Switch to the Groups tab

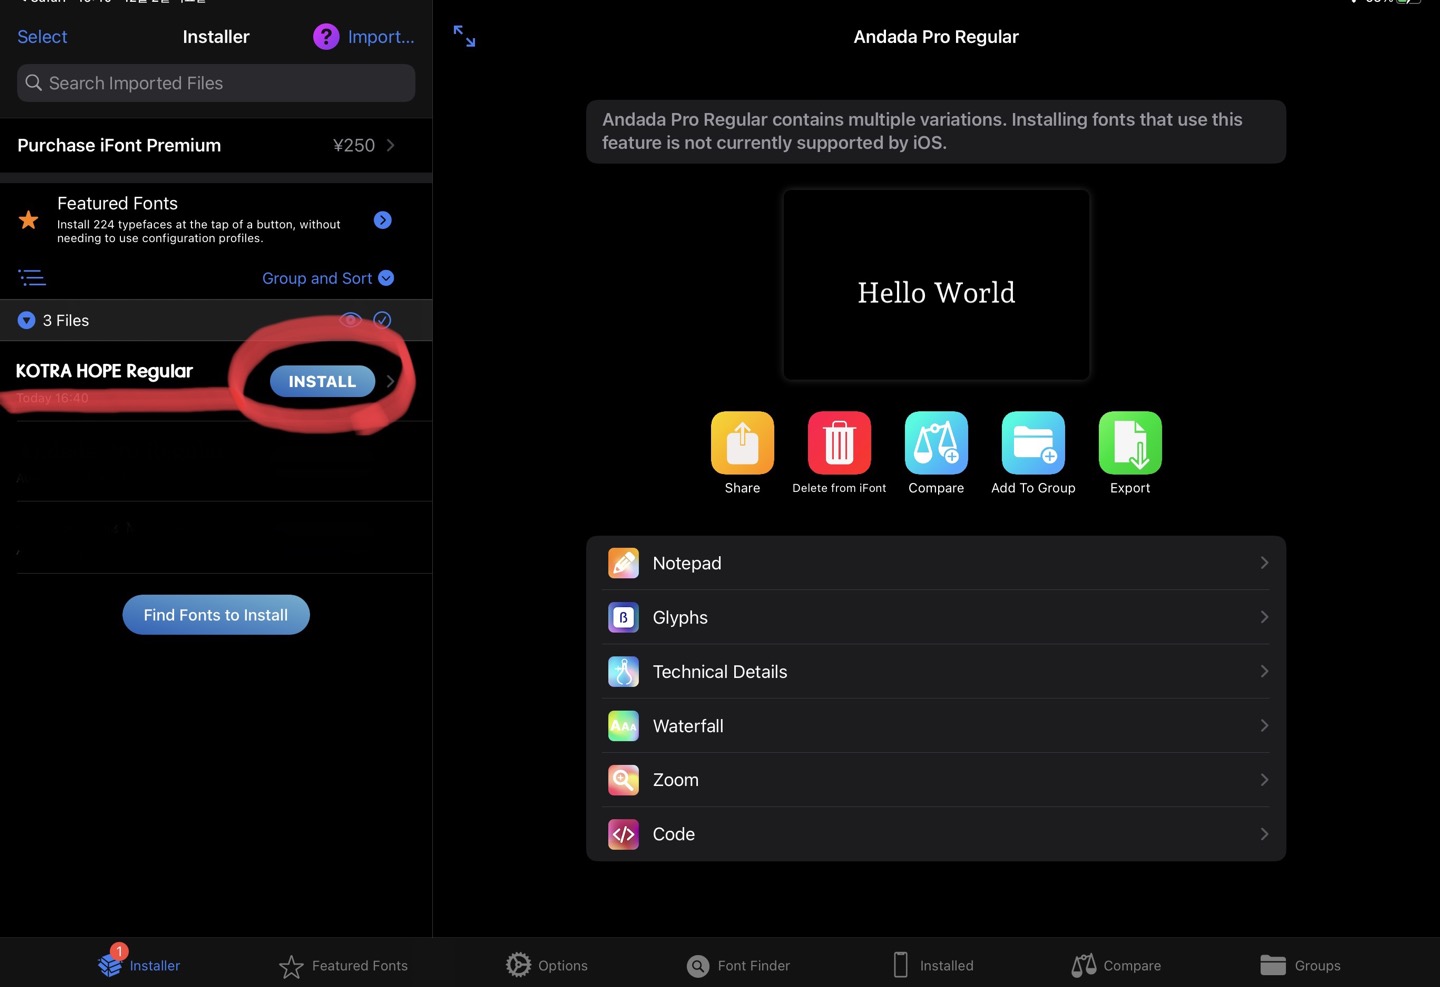click(x=1300, y=965)
